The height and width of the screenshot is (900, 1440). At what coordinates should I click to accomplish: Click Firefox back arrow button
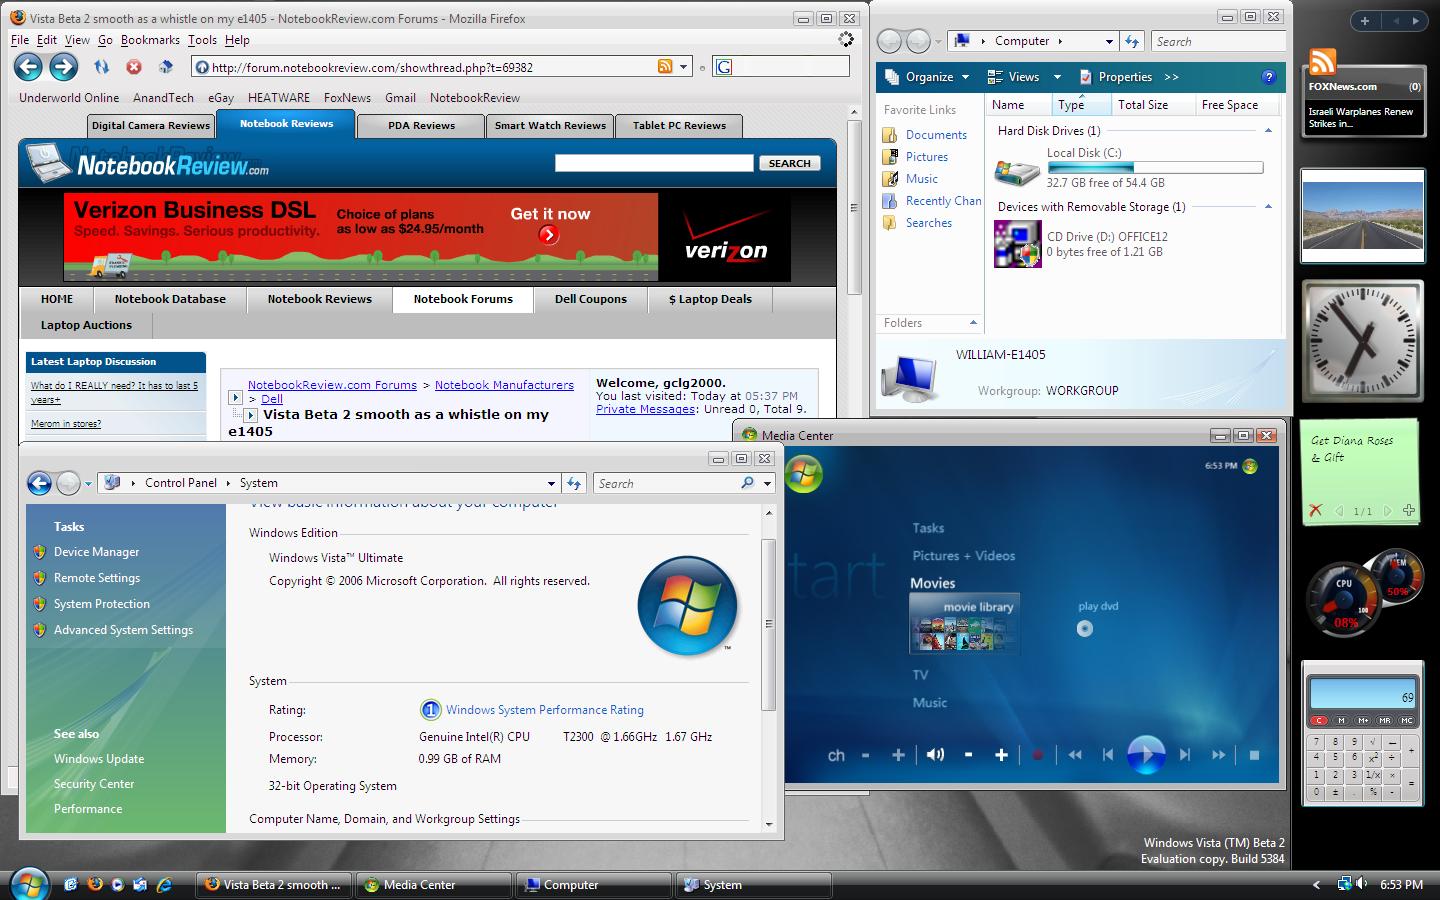28,67
